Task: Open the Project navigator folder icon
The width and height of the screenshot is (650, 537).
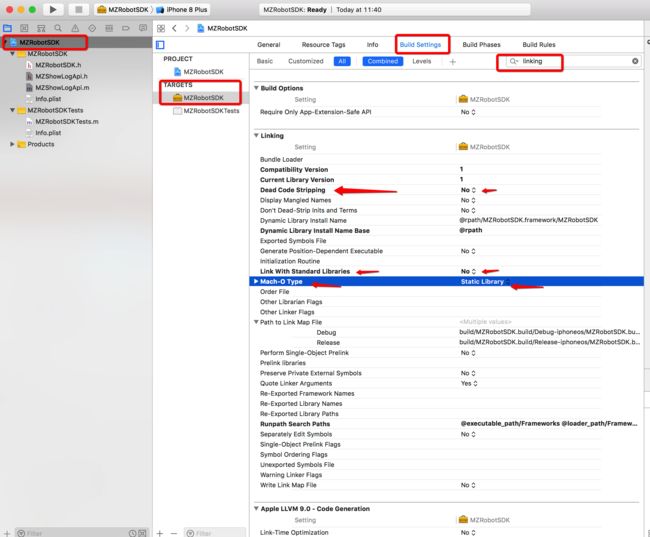Action: tap(7, 28)
